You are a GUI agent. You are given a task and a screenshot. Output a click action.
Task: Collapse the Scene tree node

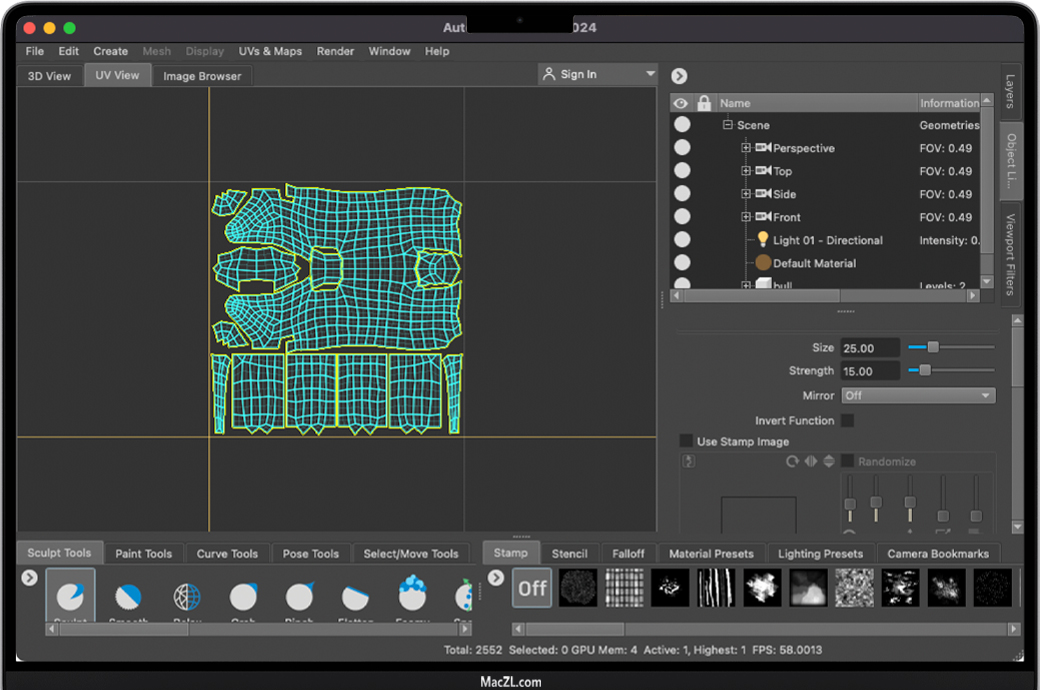[x=728, y=125]
